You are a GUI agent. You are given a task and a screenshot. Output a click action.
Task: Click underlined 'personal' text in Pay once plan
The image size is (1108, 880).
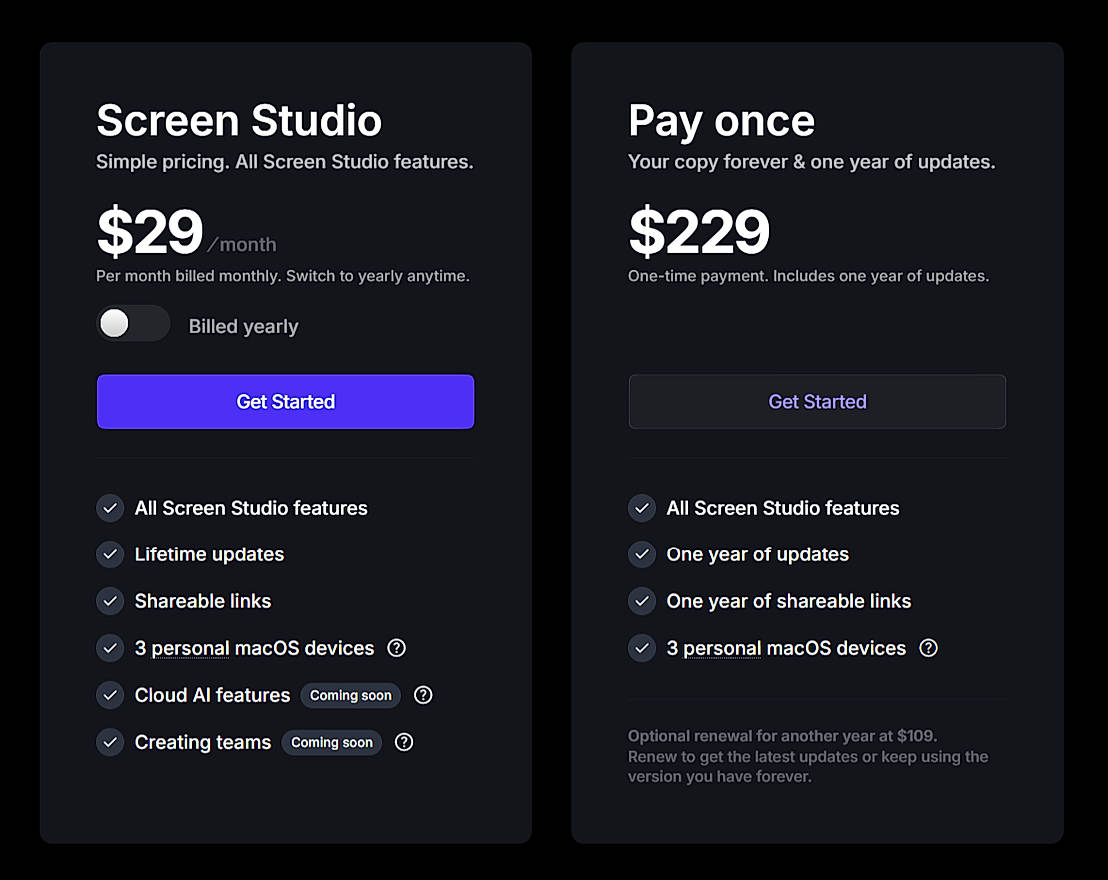coord(722,648)
